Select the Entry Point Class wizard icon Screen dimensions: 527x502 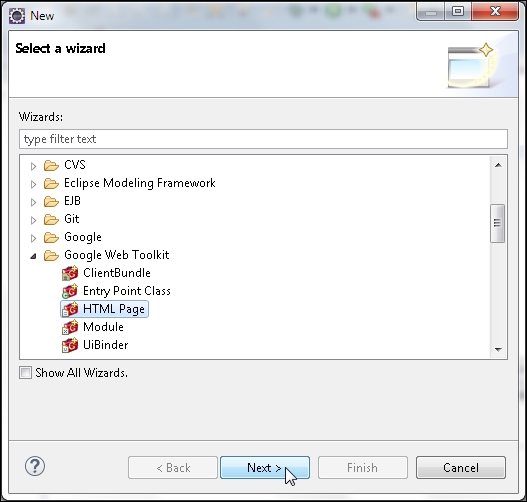70,291
